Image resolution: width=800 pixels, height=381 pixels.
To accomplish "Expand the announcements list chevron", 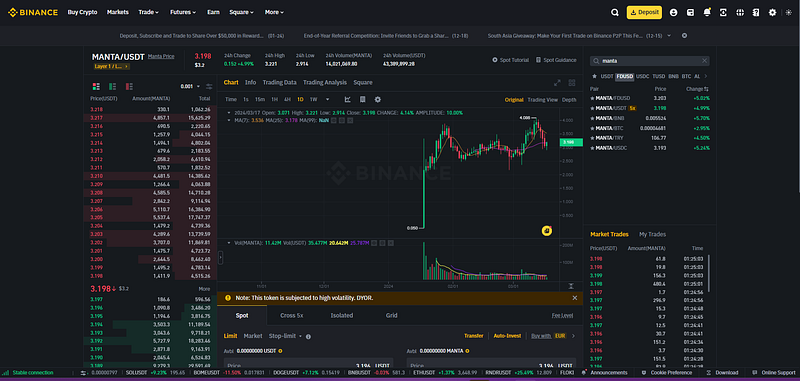I will pyautogui.click(x=669, y=36).
